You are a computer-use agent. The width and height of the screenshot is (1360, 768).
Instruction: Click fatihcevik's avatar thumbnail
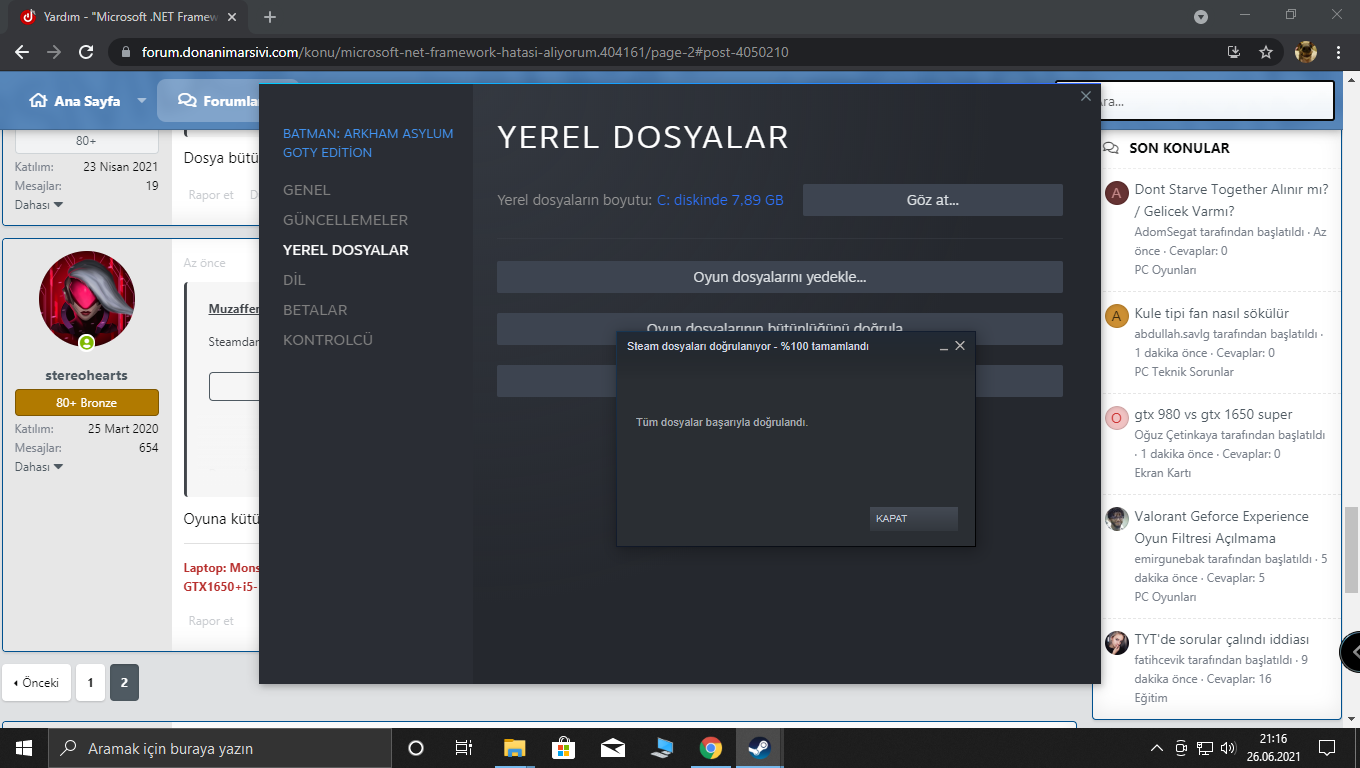1117,642
